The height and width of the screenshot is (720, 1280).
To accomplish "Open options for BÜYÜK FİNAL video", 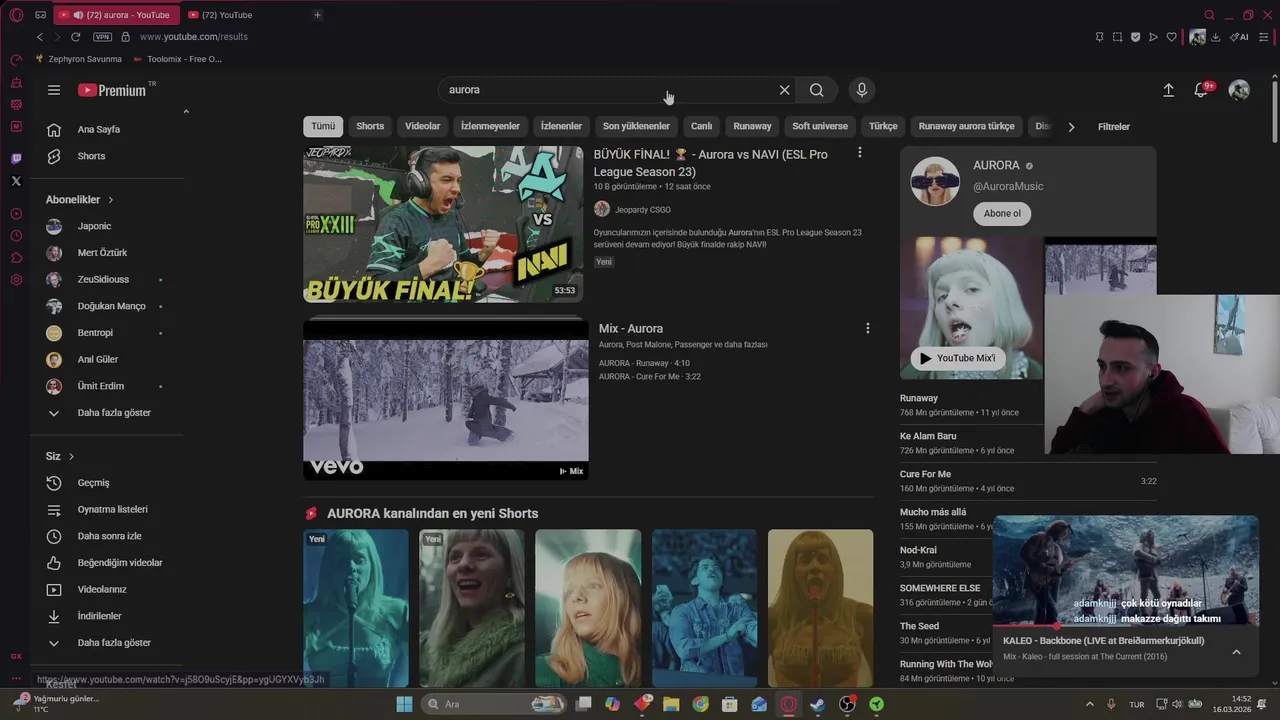I will 859,153.
